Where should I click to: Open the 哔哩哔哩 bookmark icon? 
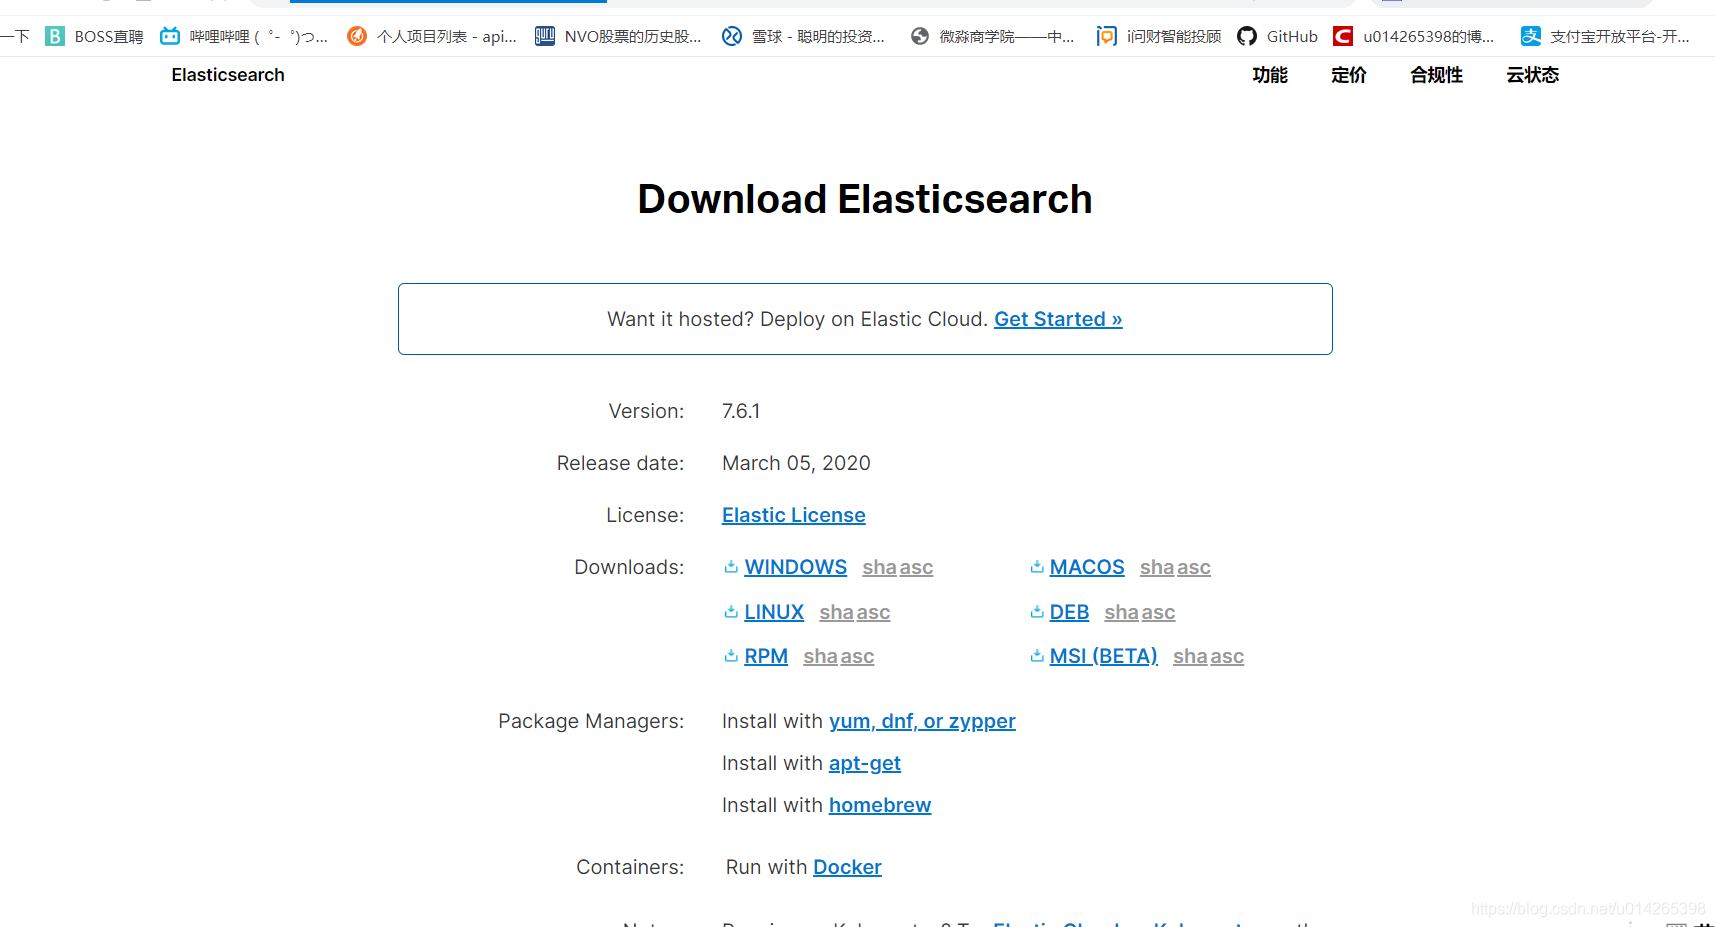[170, 36]
